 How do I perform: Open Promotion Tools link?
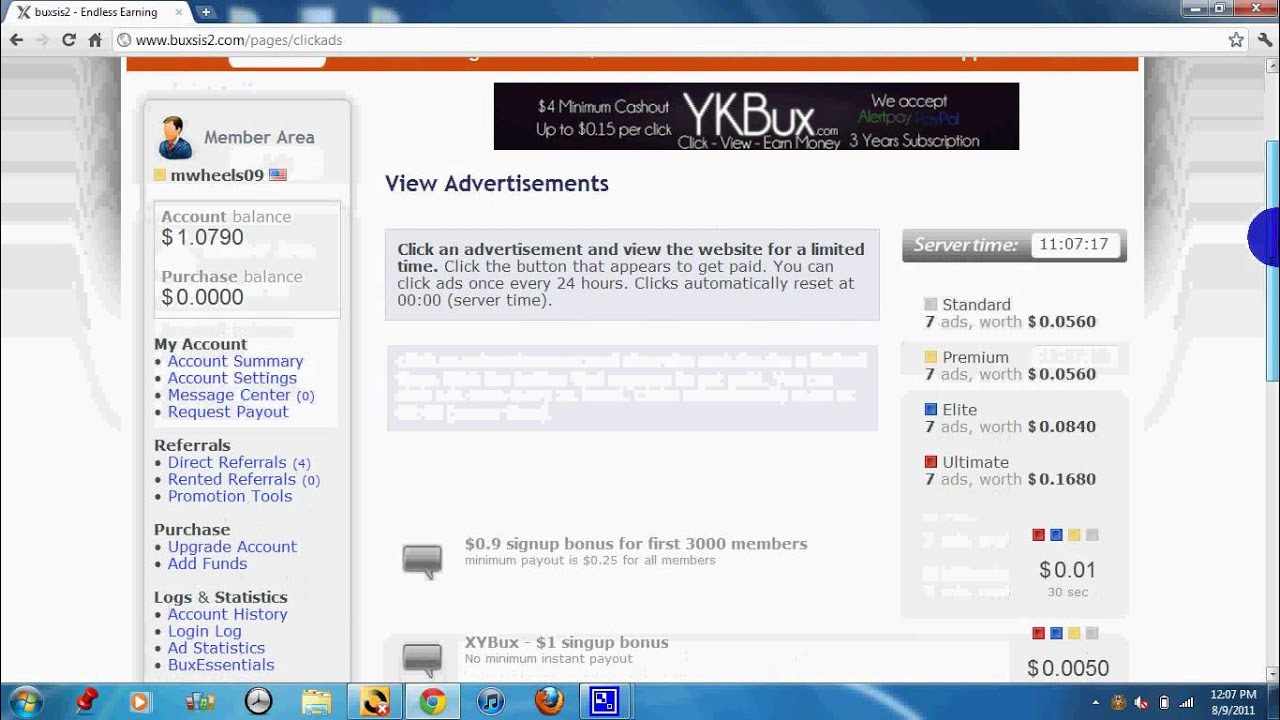pos(230,496)
